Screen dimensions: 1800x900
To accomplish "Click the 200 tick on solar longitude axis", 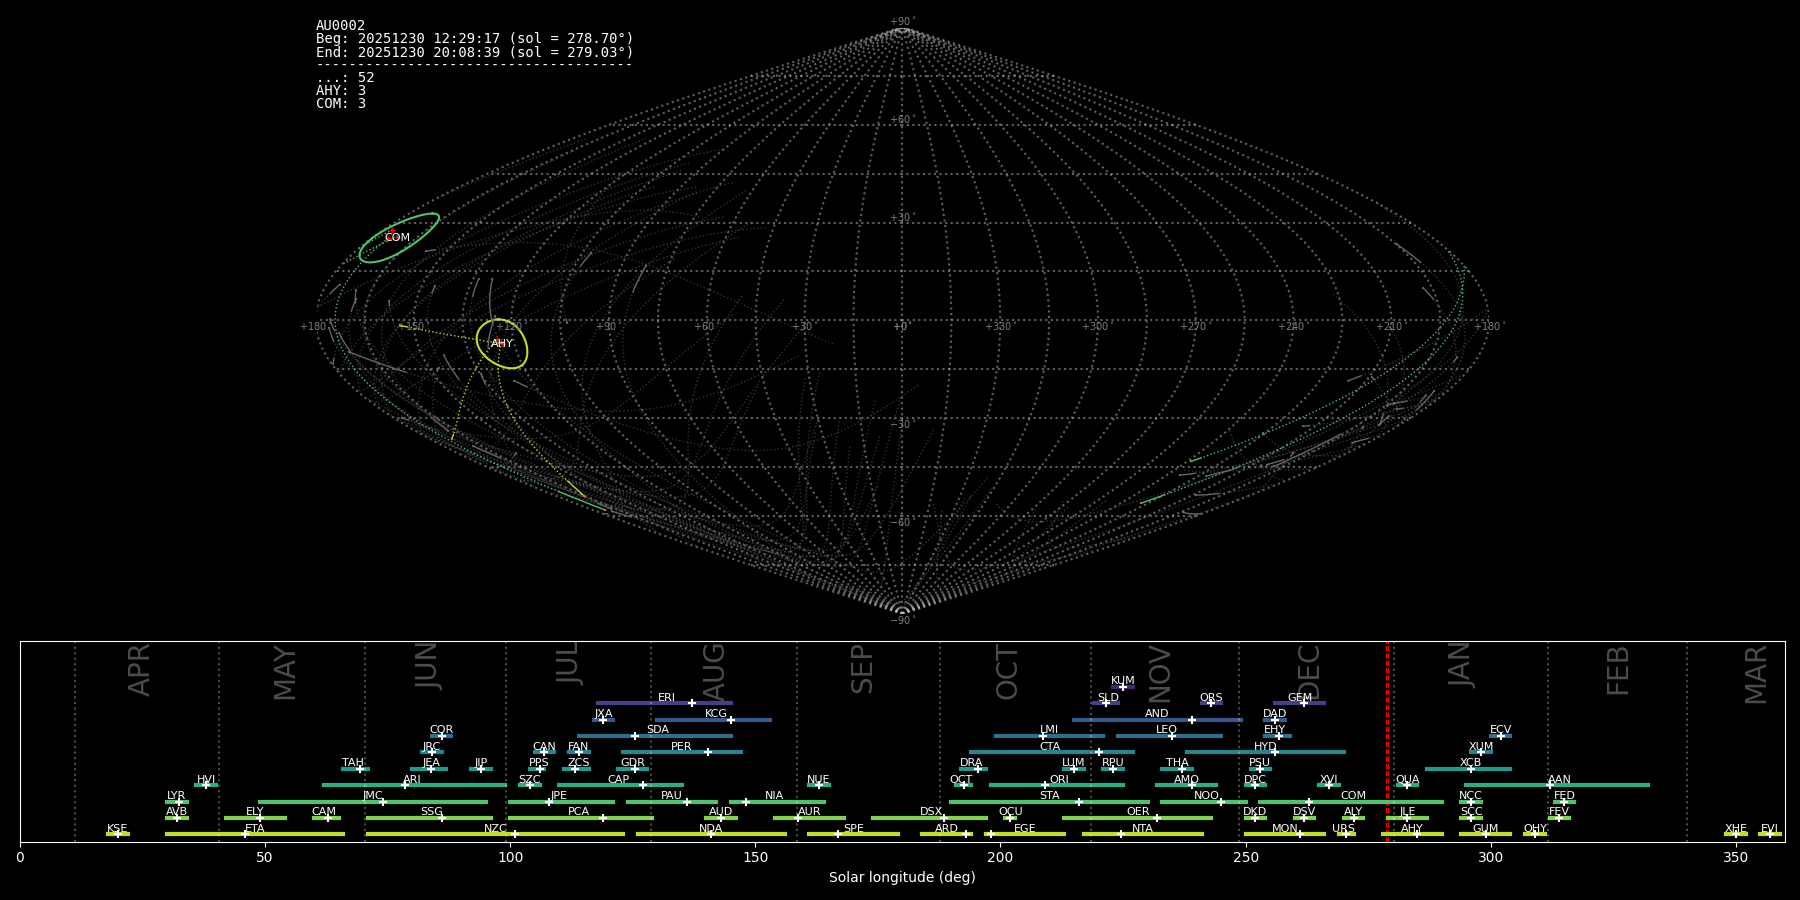I will point(1000,857).
